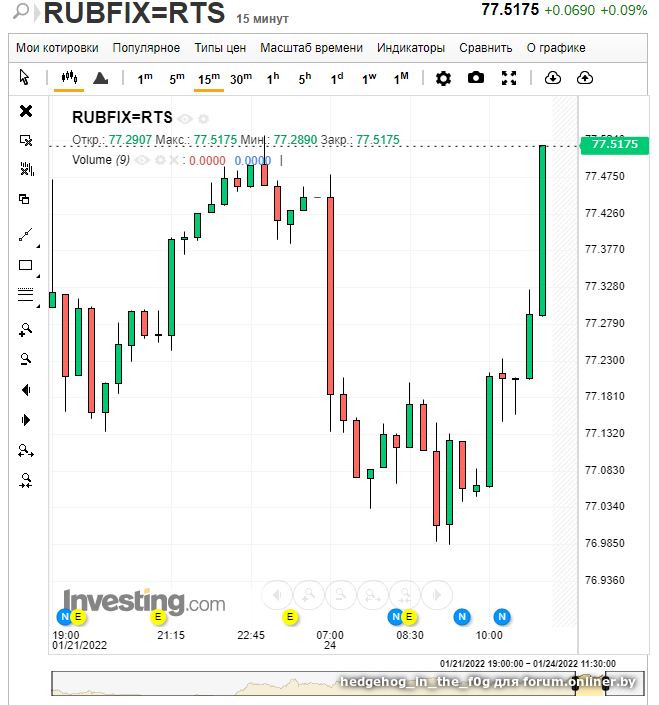
Task: Click the E event marker near 21:15
Action: coord(158,617)
